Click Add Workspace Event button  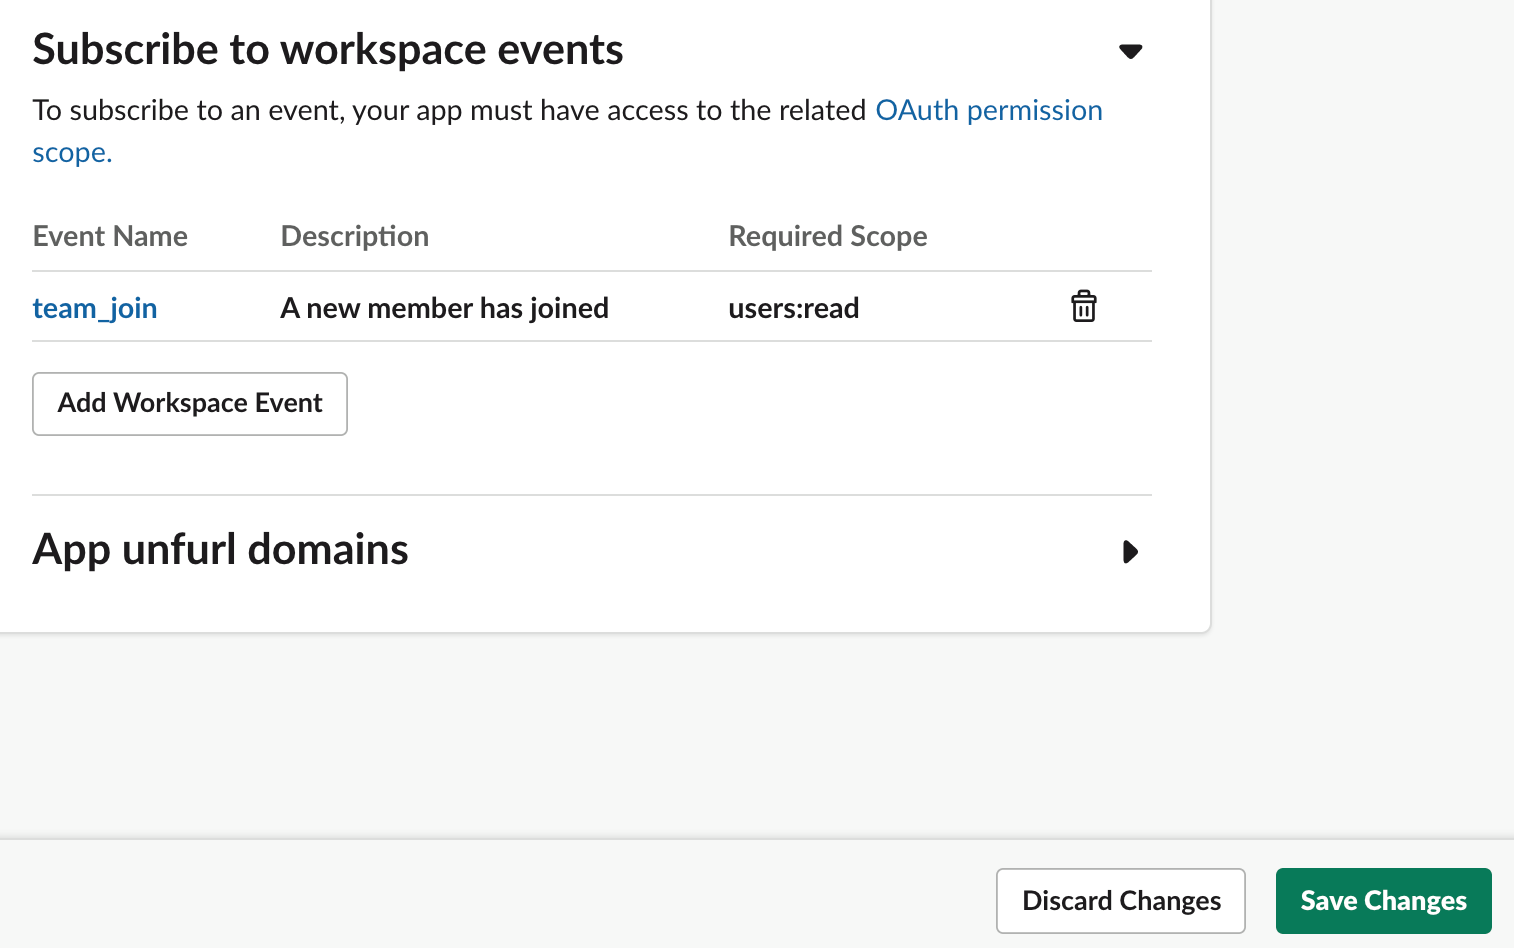[x=190, y=404]
